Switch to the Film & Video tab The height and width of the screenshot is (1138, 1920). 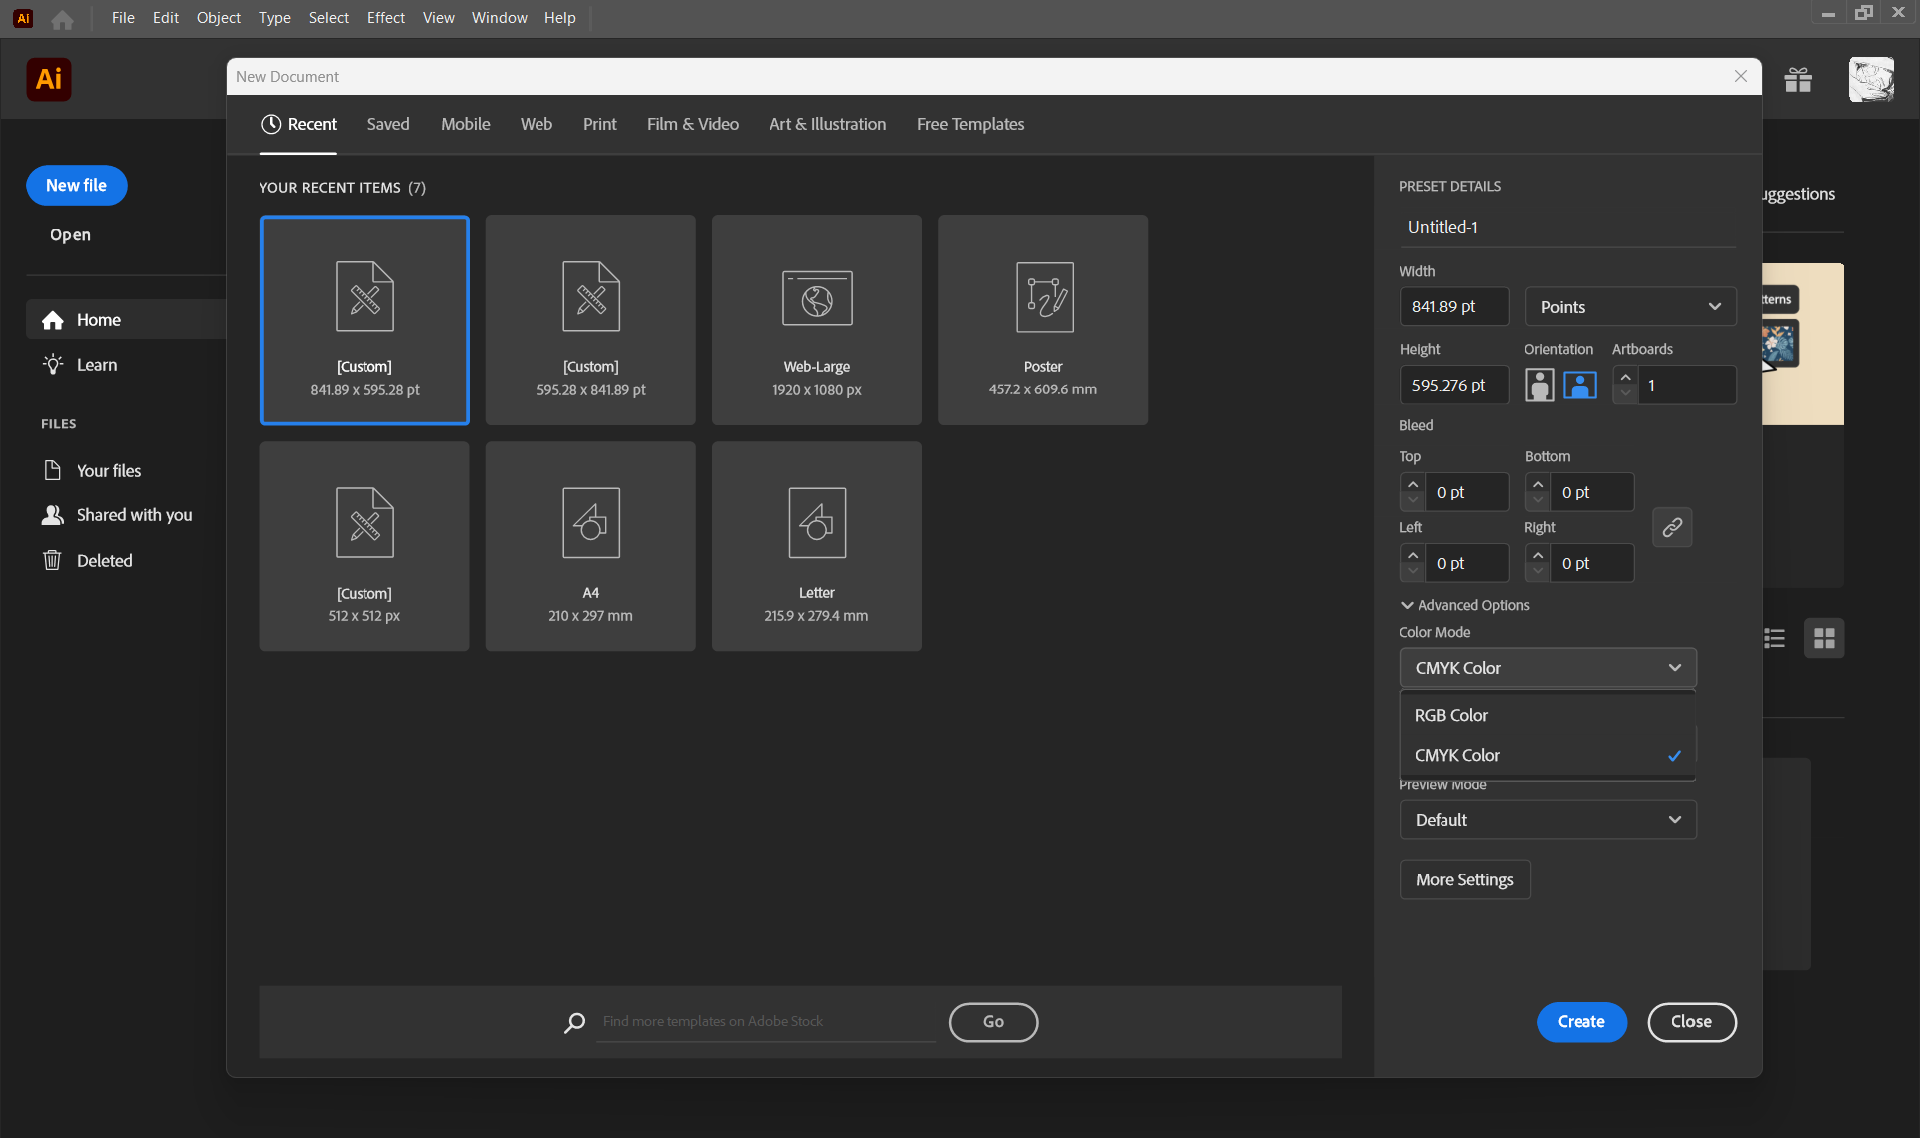[x=692, y=124]
